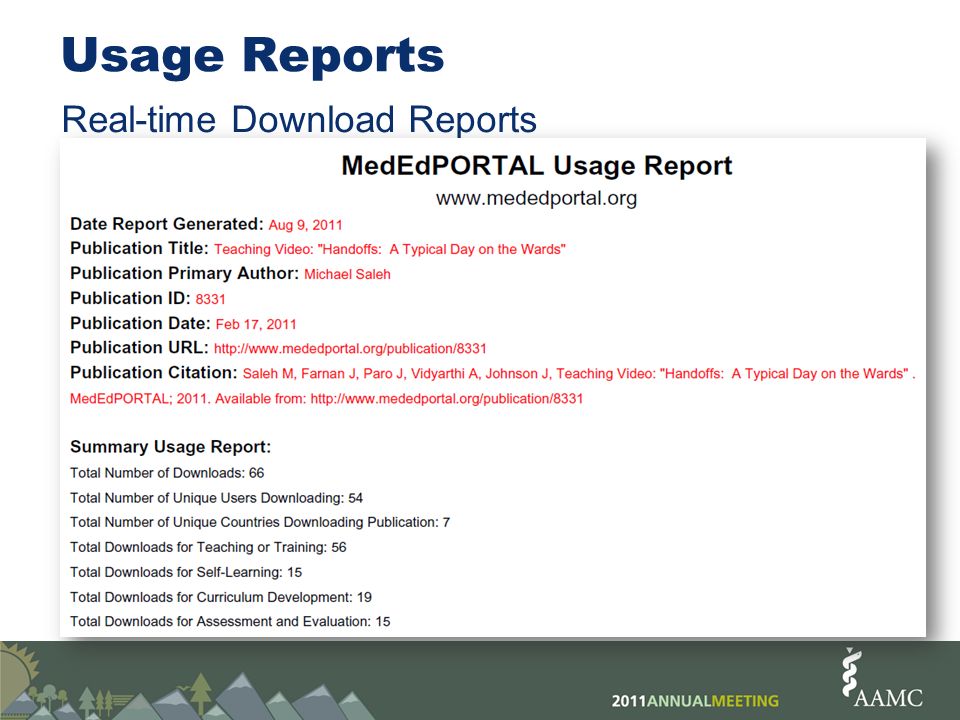Click the publication title 'Teaching Video: Handoffs' text
The width and height of the screenshot is (960, 720).
[390, 249]
